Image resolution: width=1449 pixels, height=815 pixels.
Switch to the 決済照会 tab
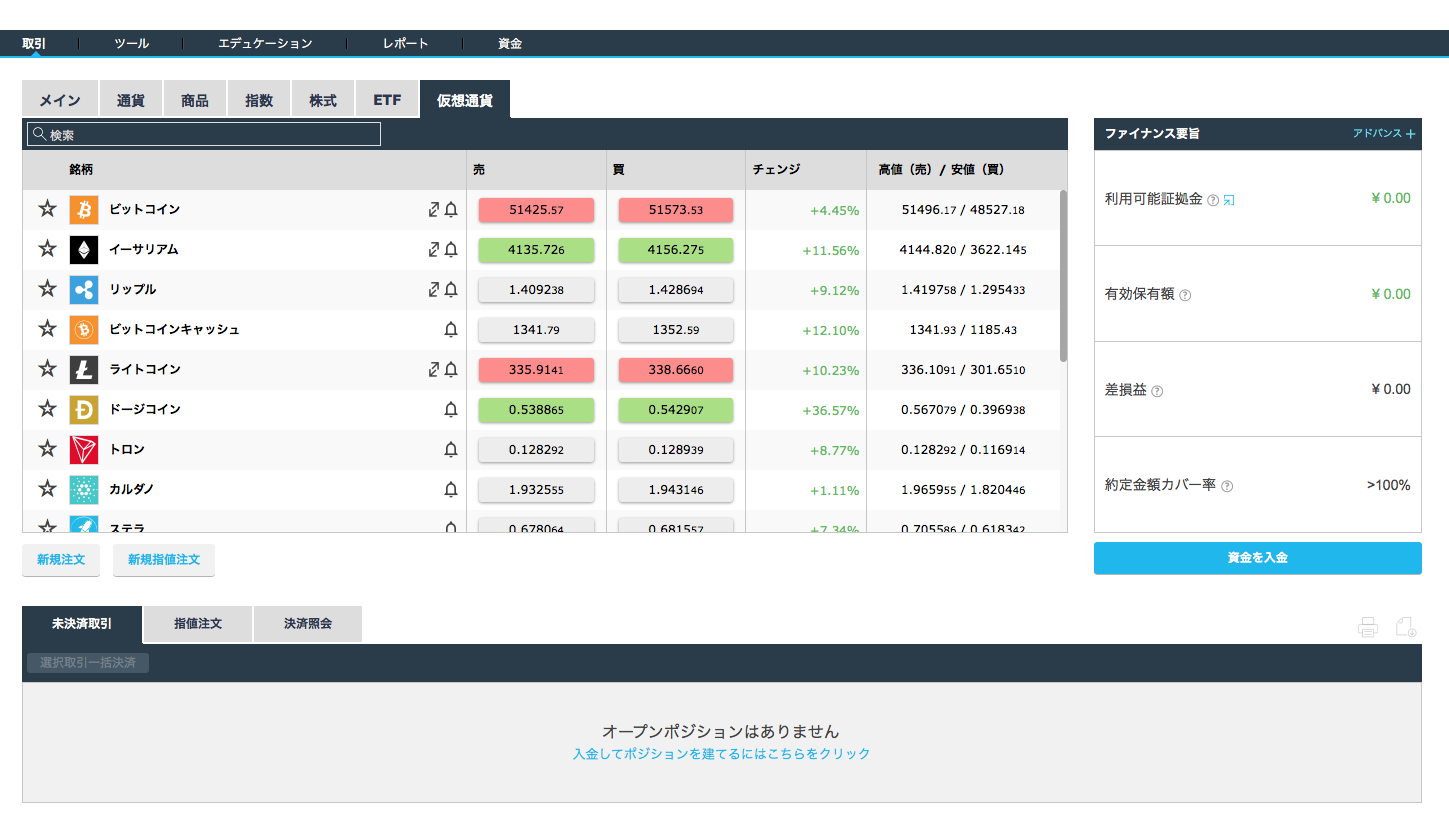click(x=307, y=624)
